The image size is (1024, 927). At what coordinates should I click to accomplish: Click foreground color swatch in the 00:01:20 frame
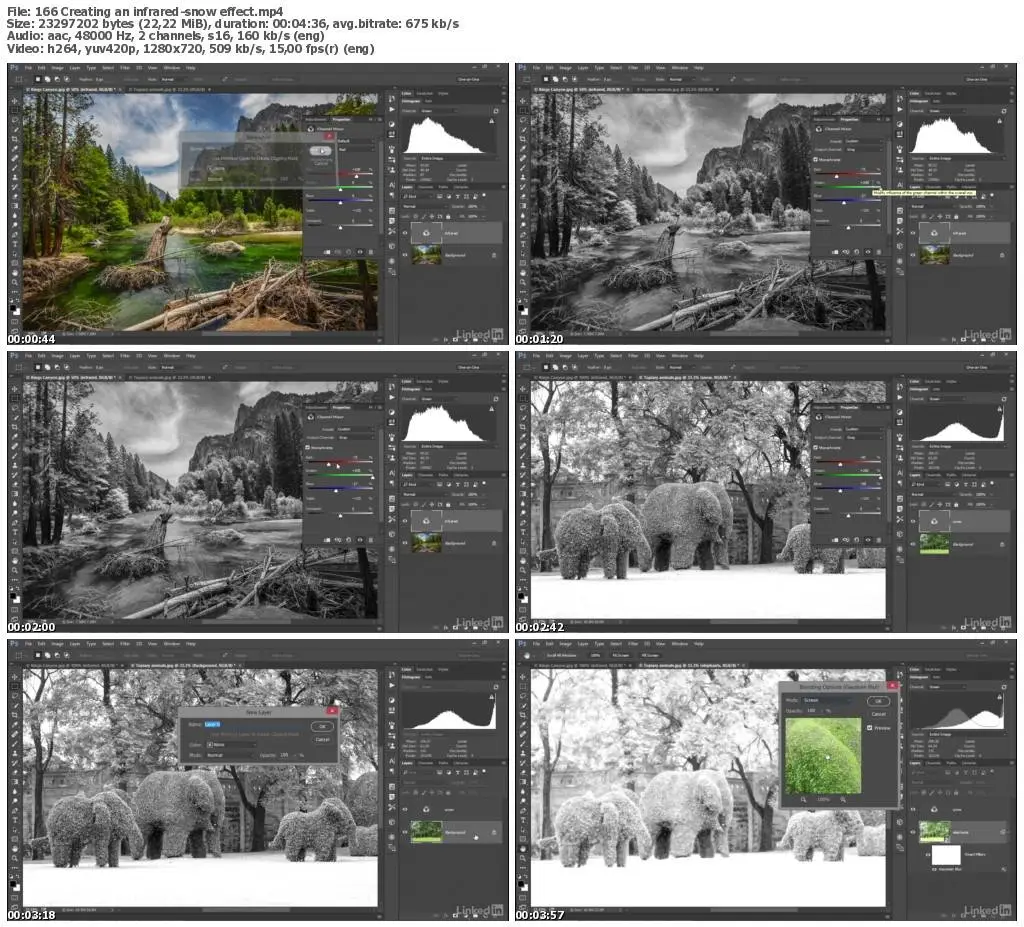(520, 308)
